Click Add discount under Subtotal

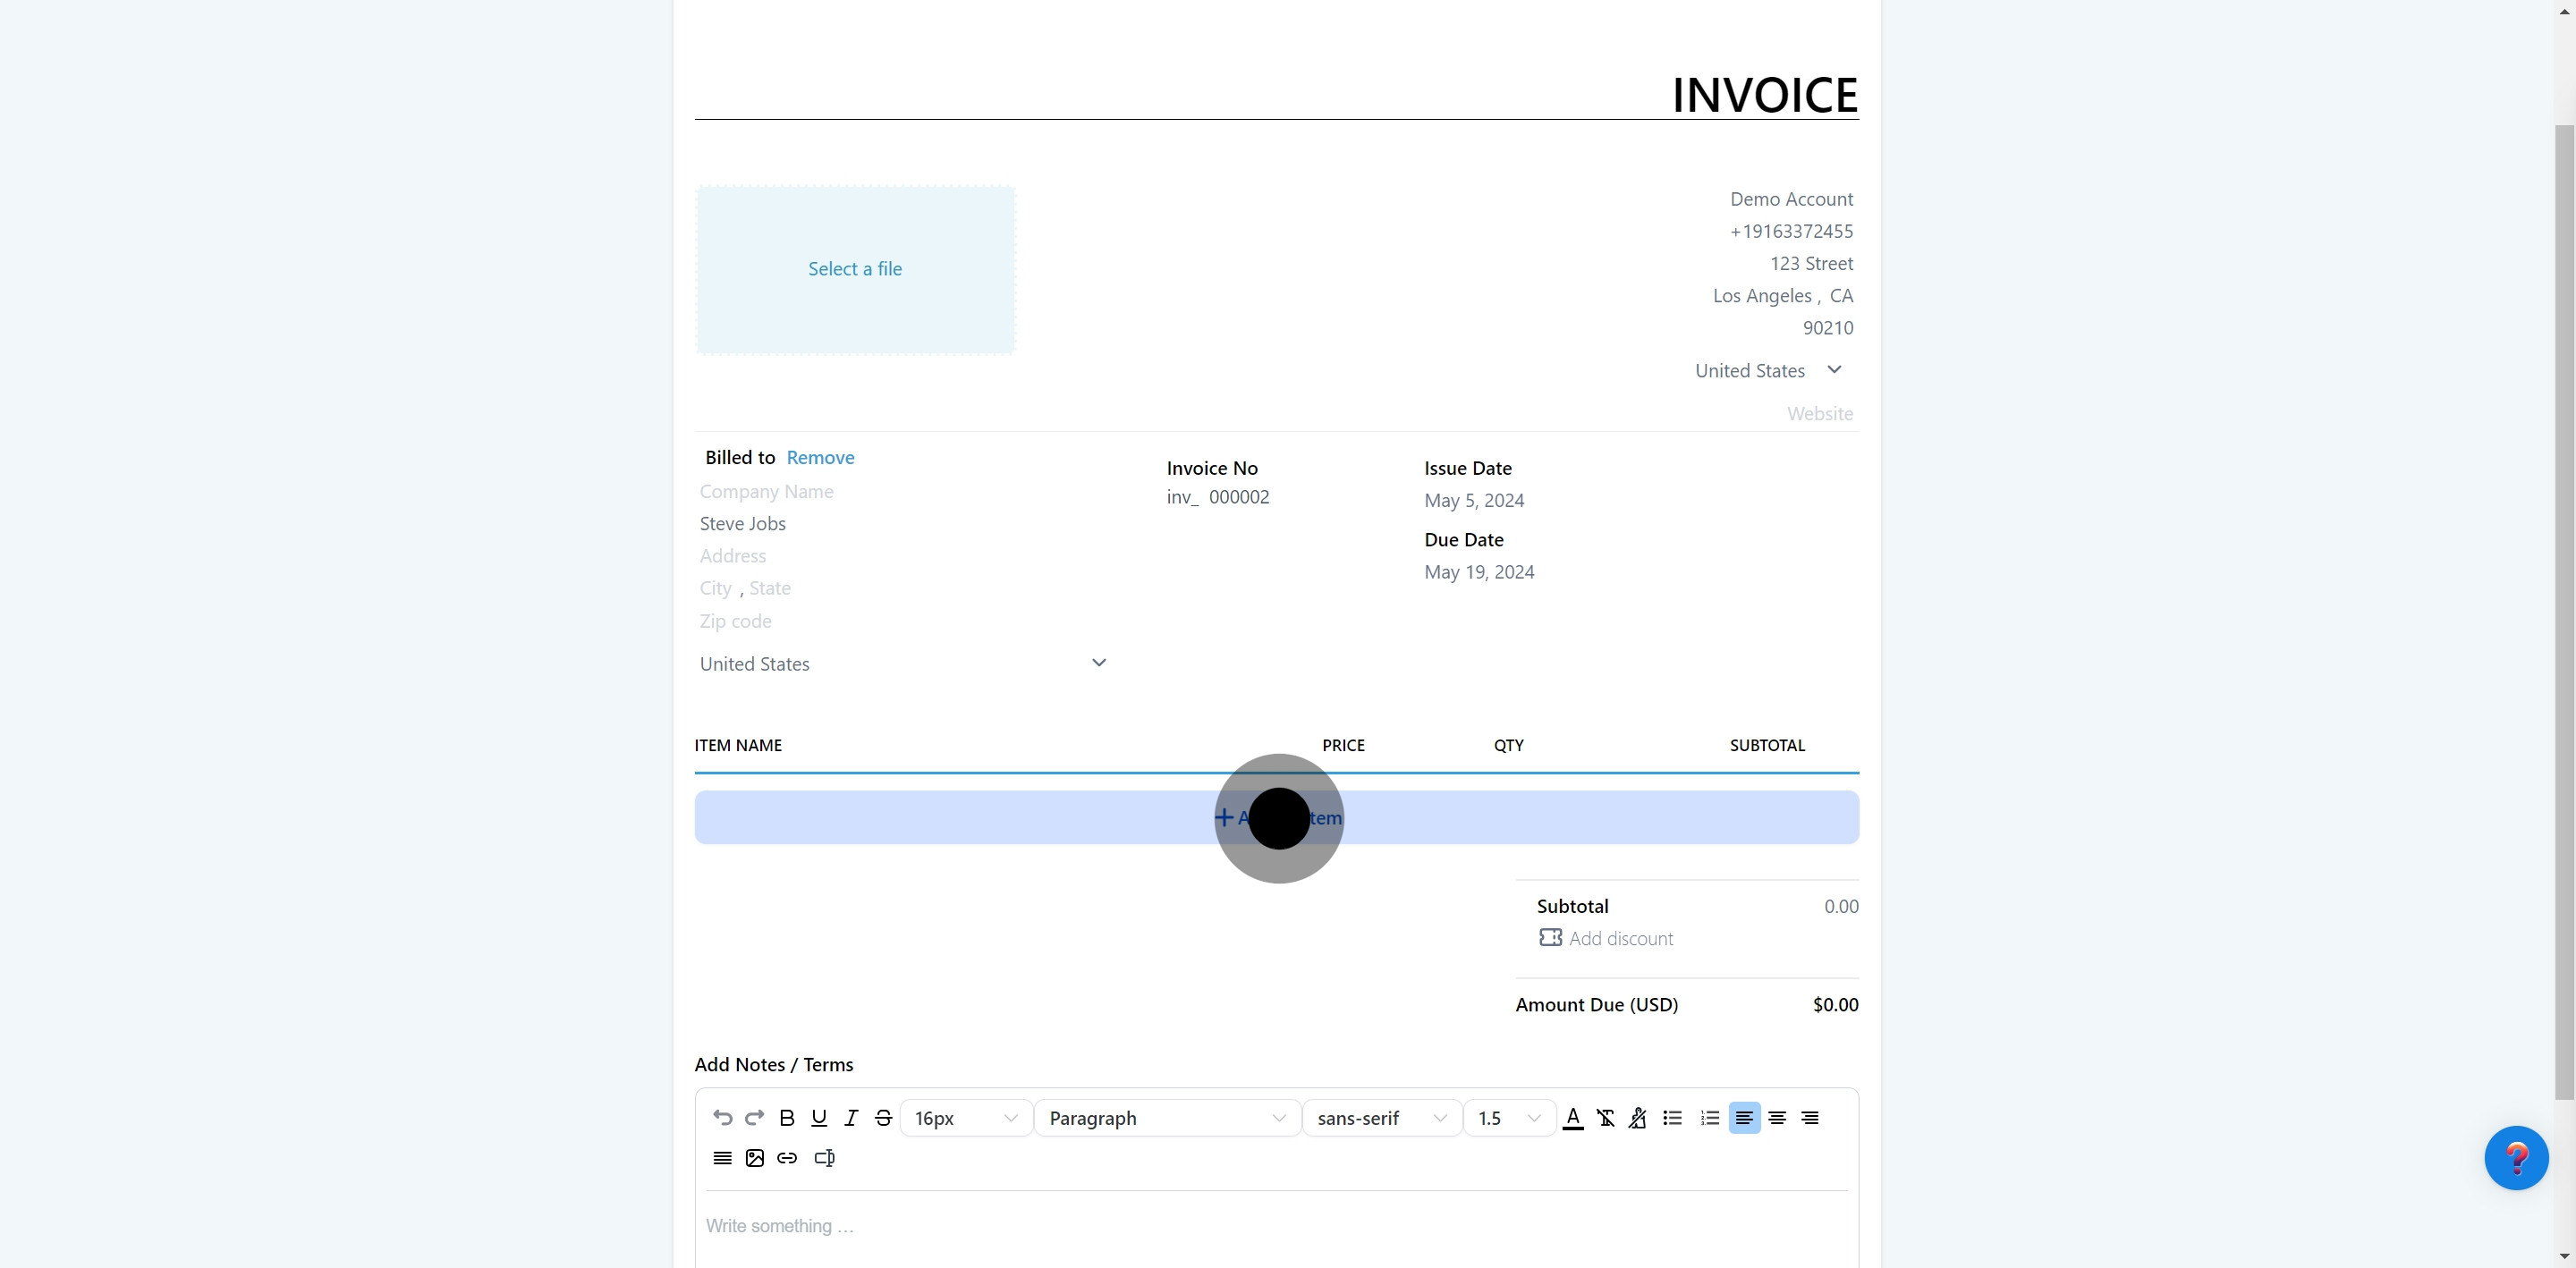point(1620,938)
